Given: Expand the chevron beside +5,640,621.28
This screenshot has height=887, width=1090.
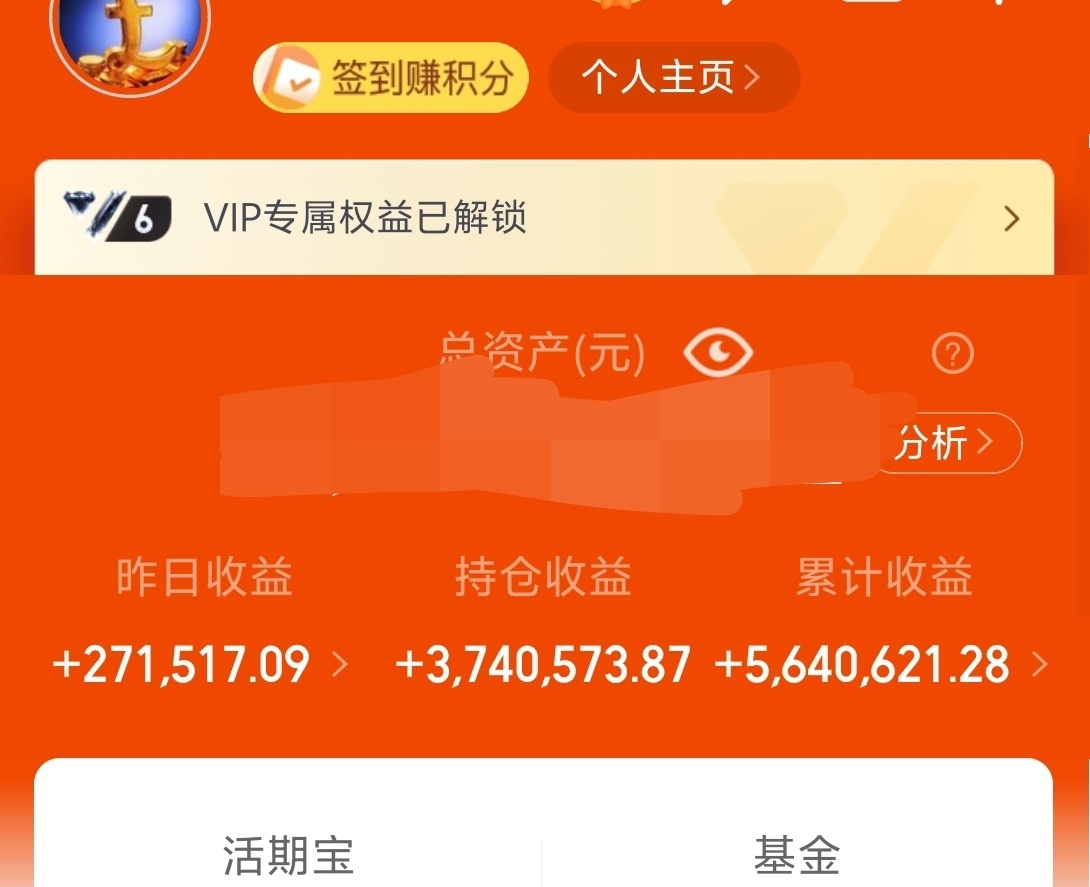Looking at the screenshot, I should click(x=1040, y=664).
